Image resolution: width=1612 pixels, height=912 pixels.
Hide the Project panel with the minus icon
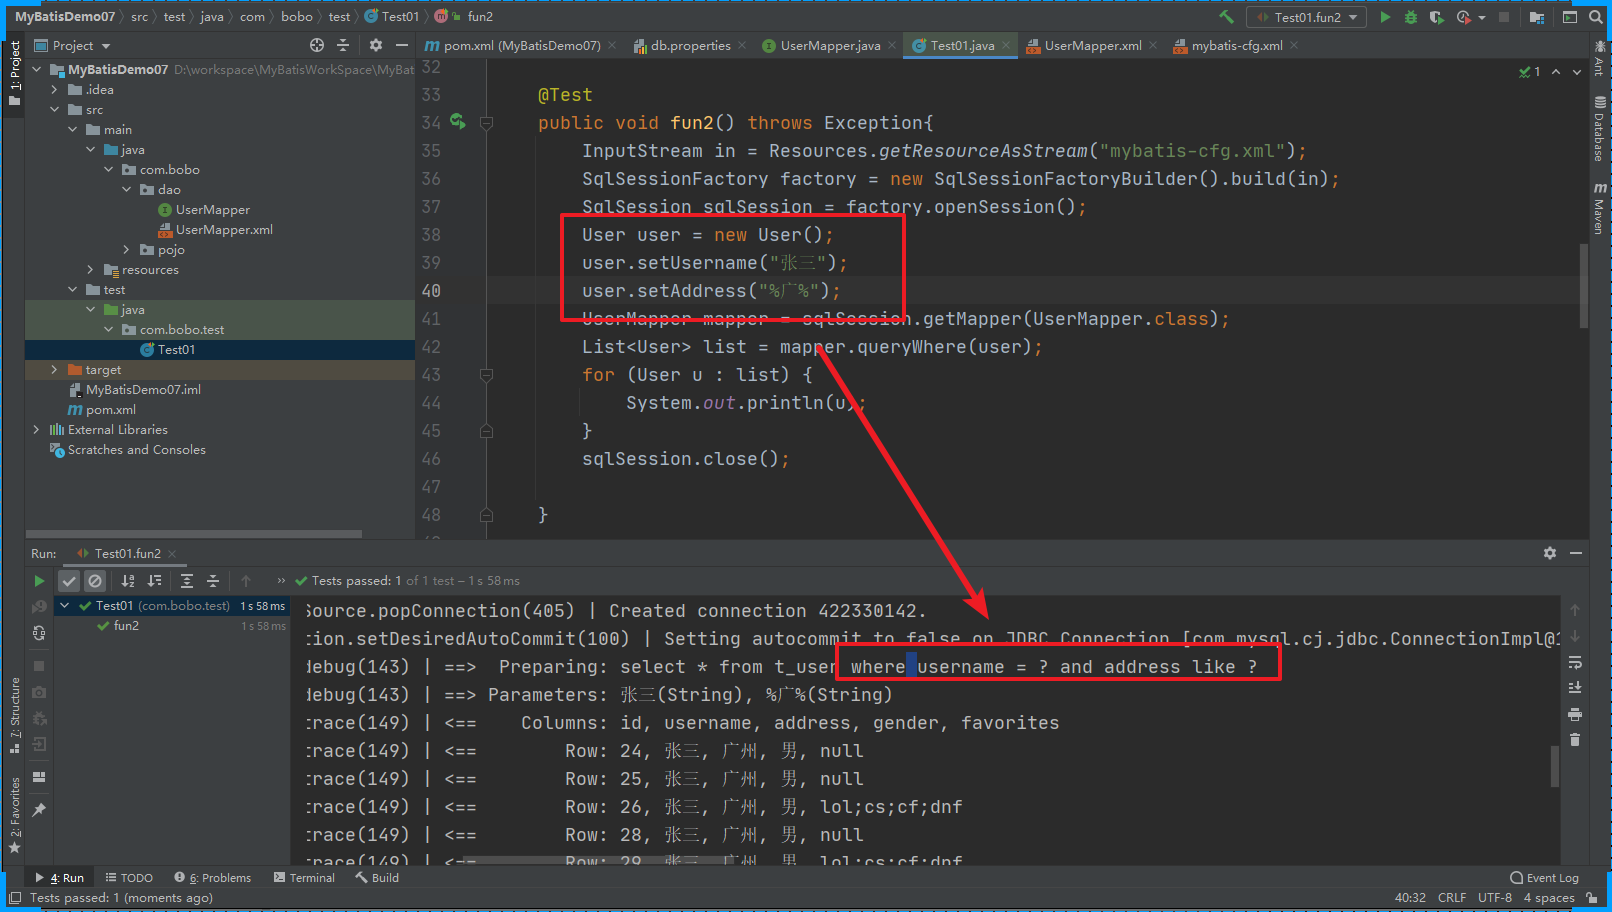402,45
